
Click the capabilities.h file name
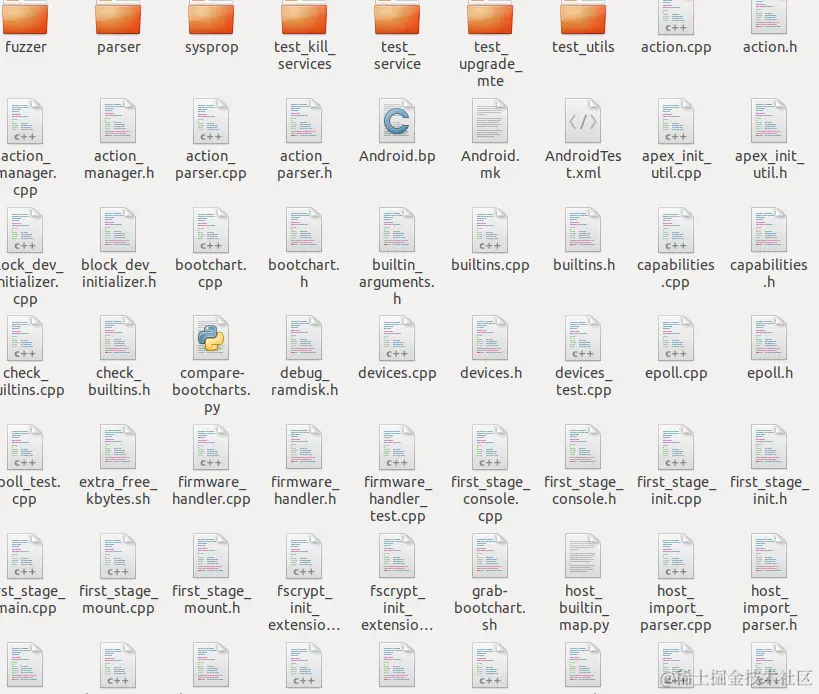tap(769, 273)
